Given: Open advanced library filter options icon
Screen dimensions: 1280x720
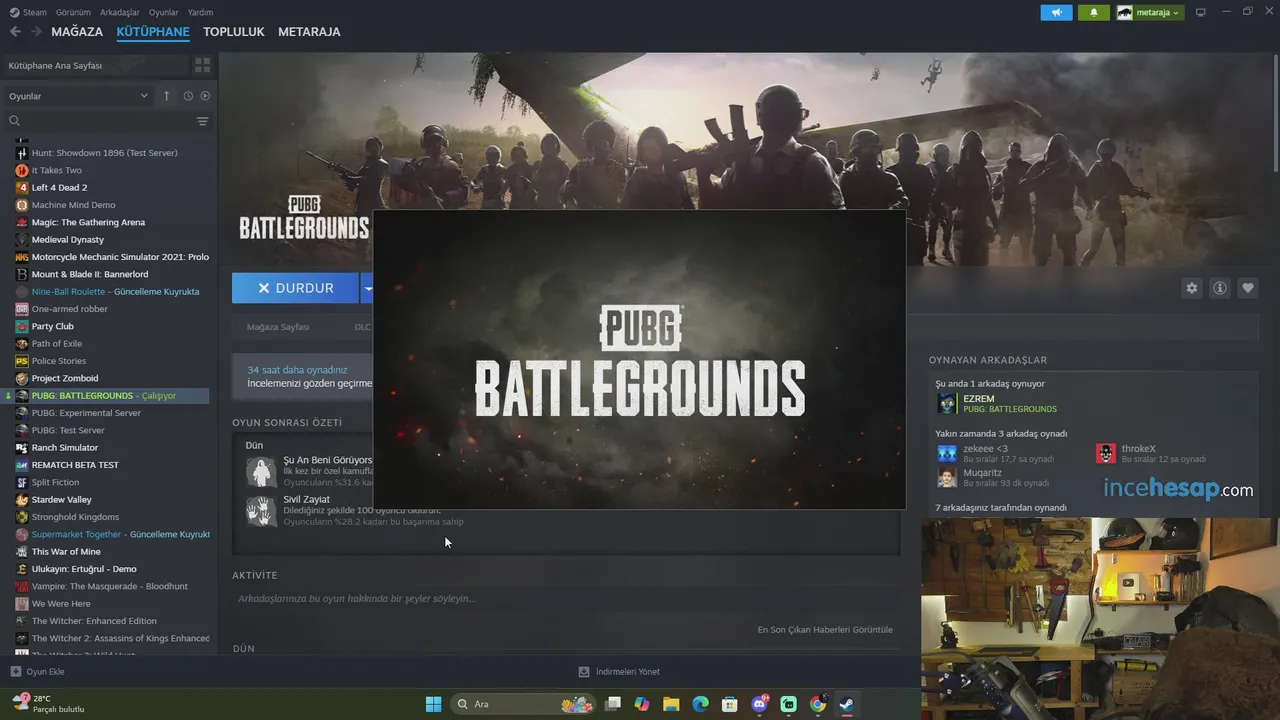Looking at the screenshot, I should coord(202,121).
